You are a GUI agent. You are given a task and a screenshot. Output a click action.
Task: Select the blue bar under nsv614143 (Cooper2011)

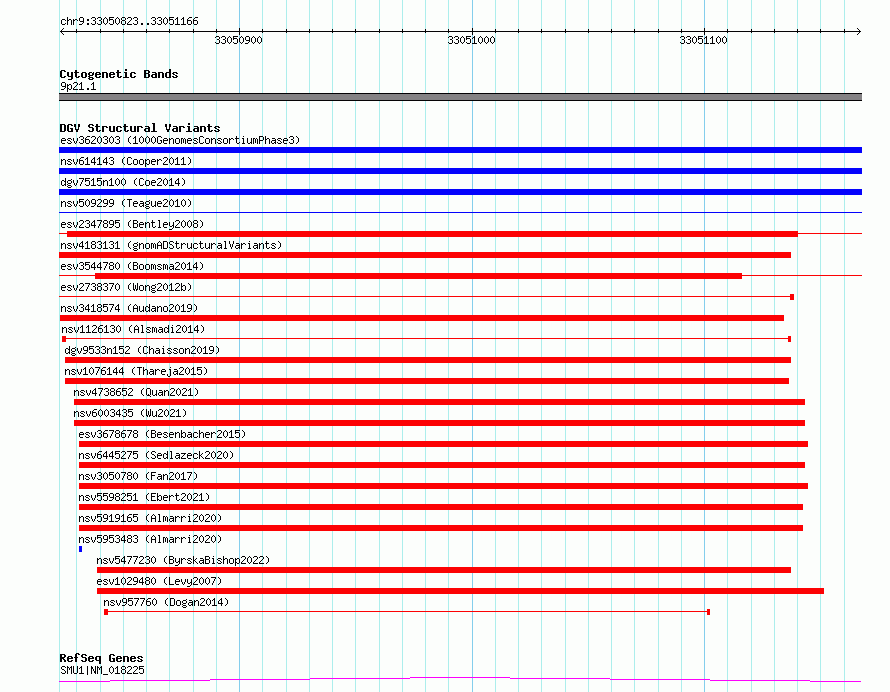click(x=460, y=171)
